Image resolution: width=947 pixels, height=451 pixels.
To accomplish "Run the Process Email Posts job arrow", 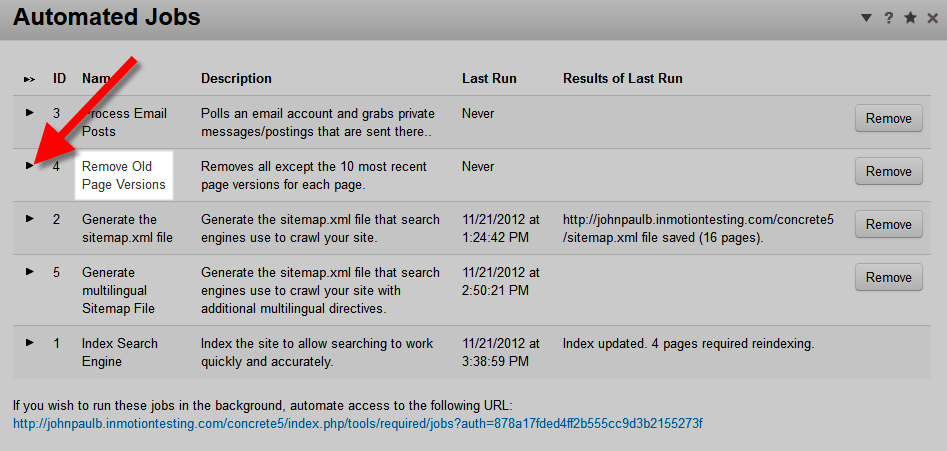I will [30, 113].
